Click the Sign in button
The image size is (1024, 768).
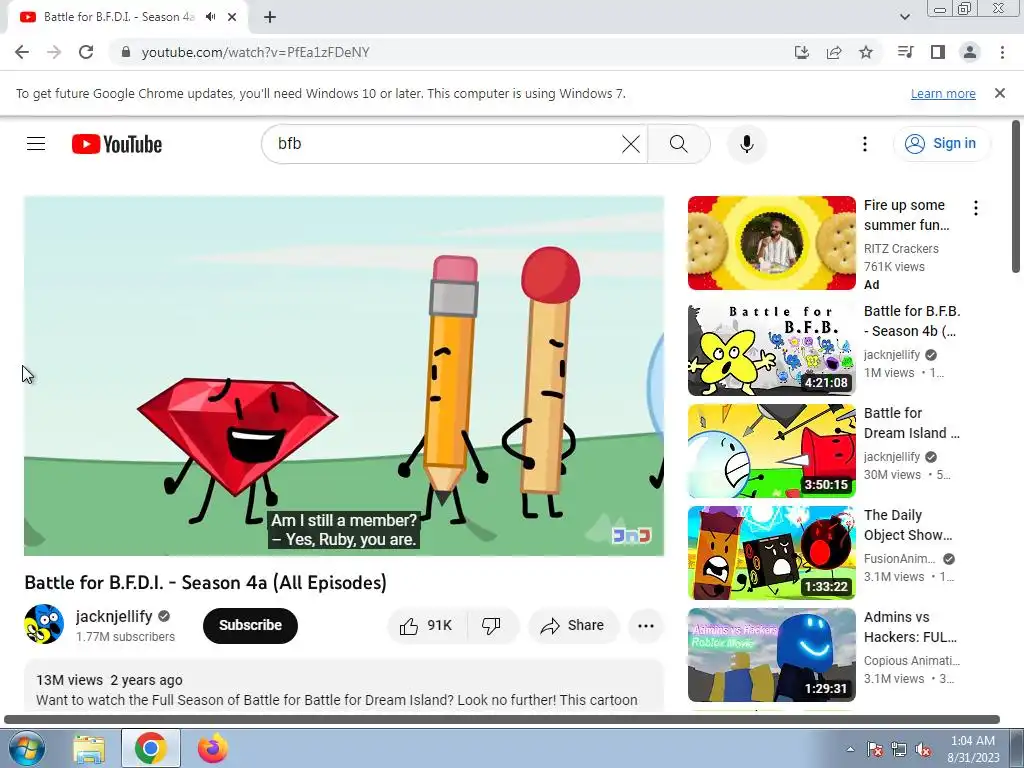(941, 144)
